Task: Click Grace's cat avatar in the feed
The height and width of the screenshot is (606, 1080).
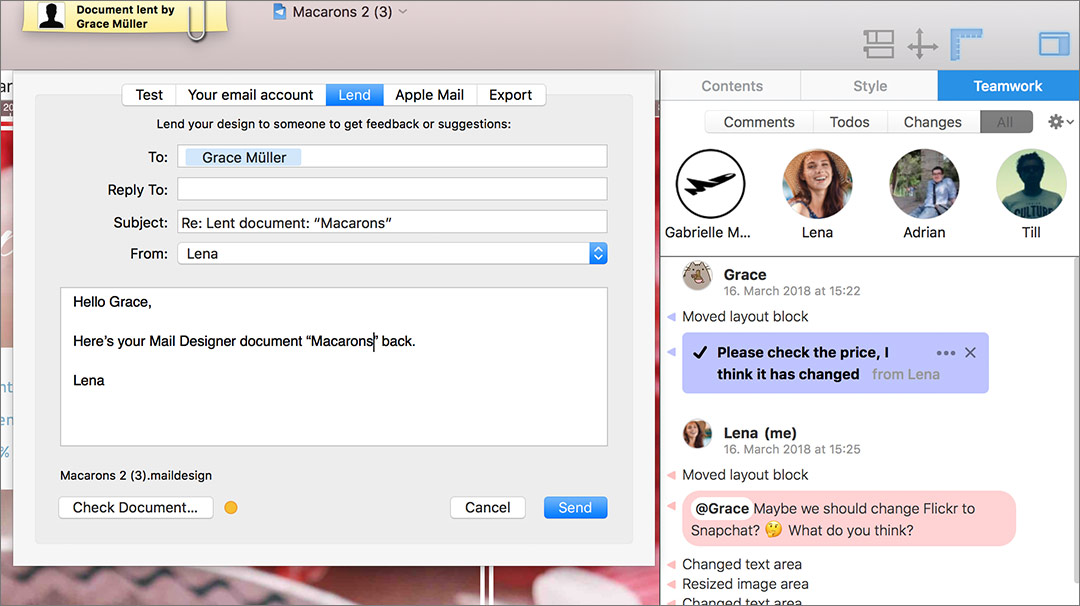Action: tap(697, 276)
